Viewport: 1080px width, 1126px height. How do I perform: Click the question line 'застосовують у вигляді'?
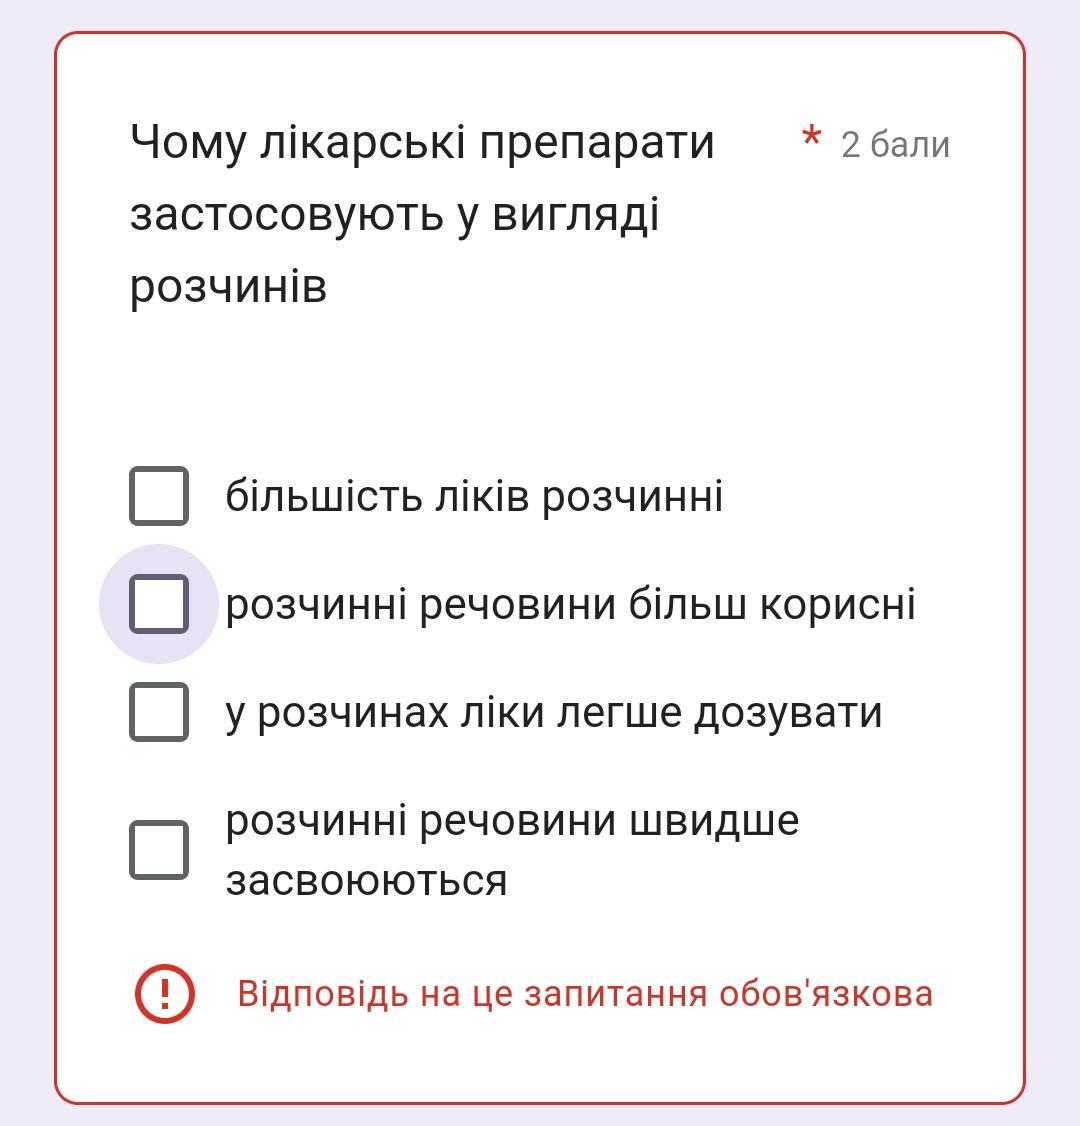pyautogui.click(x=394, y=215)
